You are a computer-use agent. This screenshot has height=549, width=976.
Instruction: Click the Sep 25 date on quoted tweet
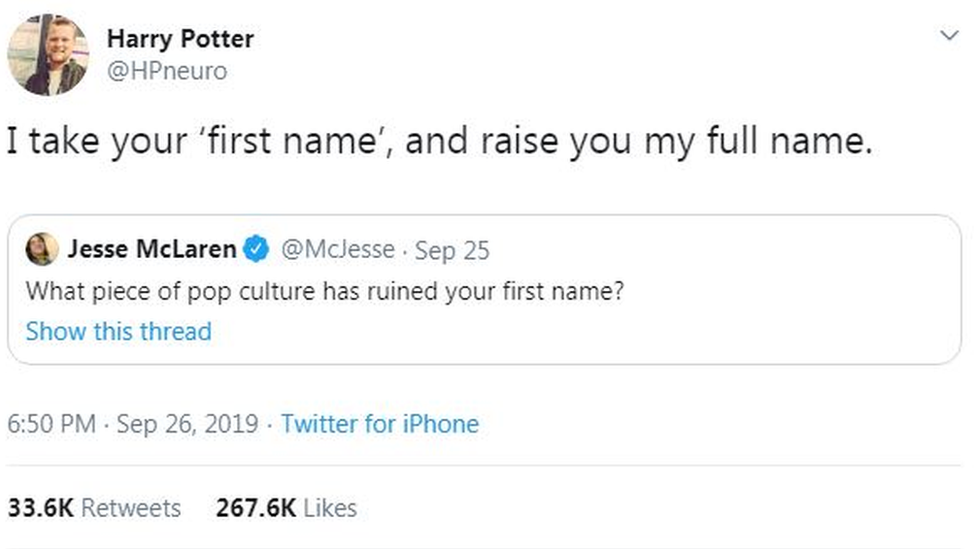tap(452, 249)
